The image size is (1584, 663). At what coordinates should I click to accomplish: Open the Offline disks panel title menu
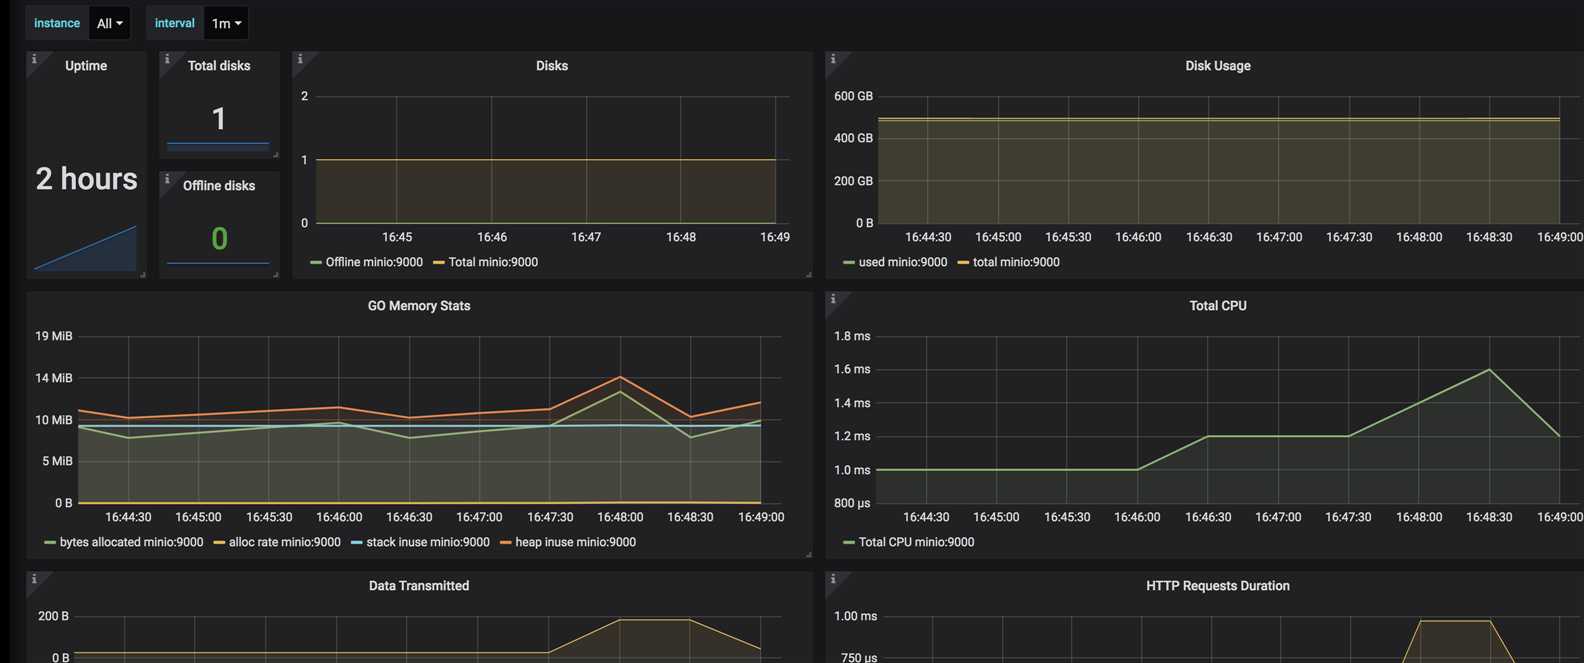(219, 186)
